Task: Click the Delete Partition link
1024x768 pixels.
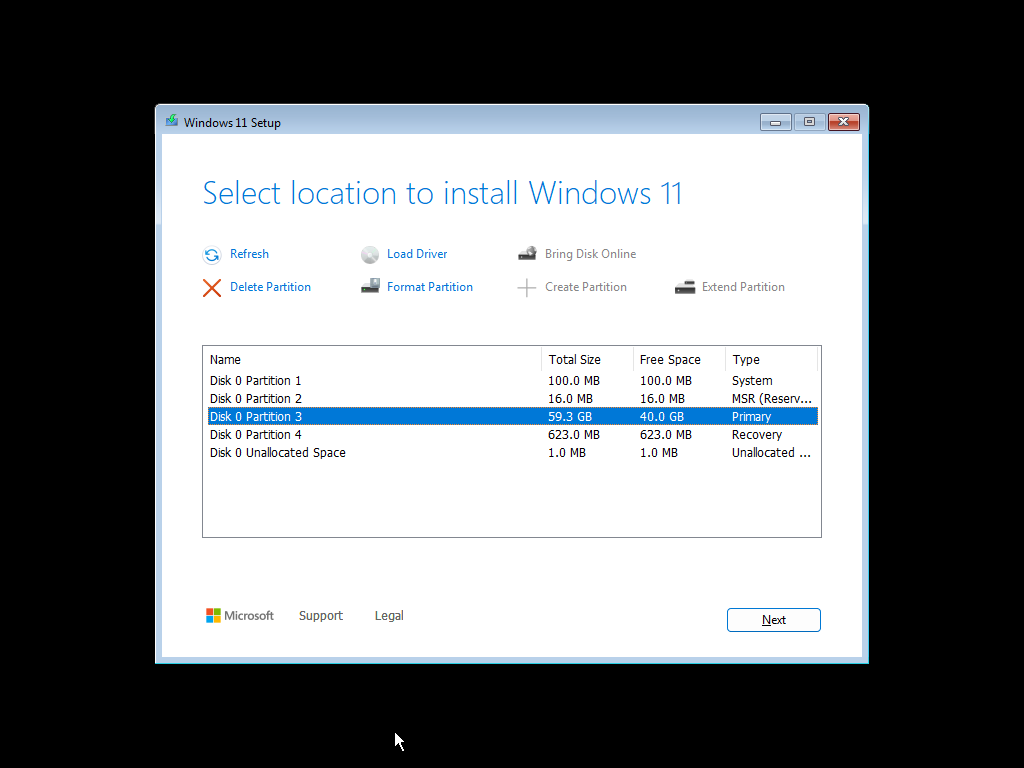Action: pos(270,287)
